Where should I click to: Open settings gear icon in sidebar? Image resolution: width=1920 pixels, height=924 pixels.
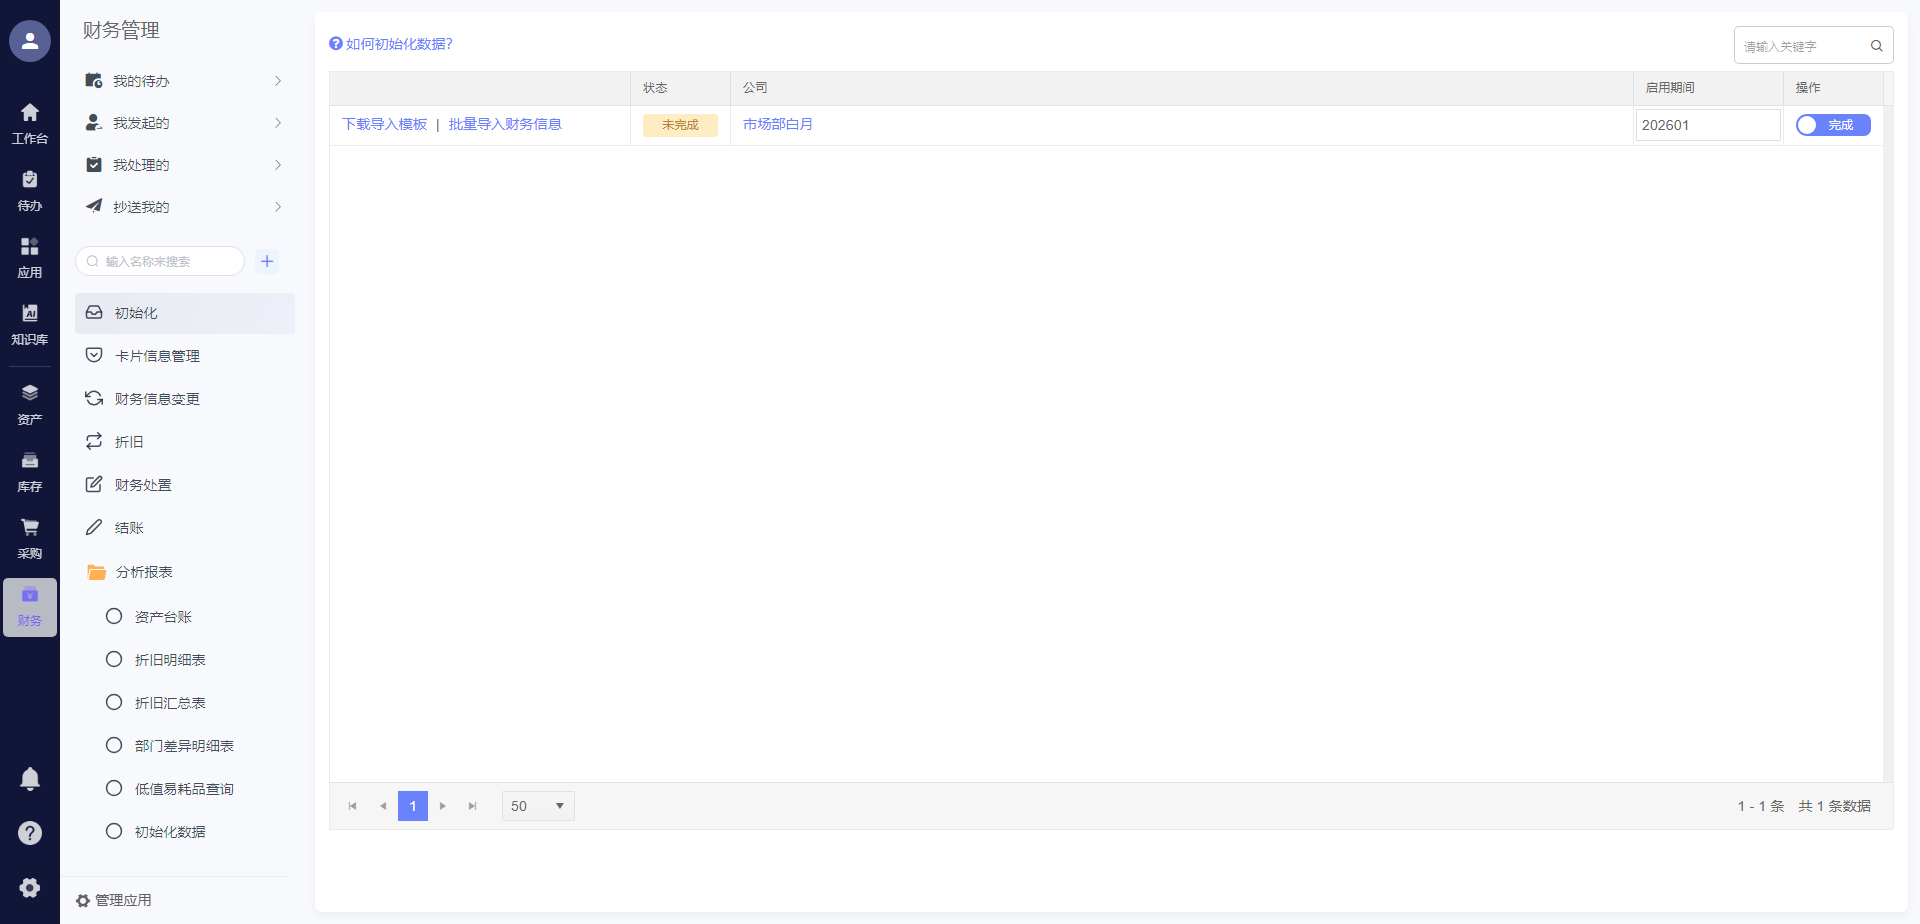[30, 887]
